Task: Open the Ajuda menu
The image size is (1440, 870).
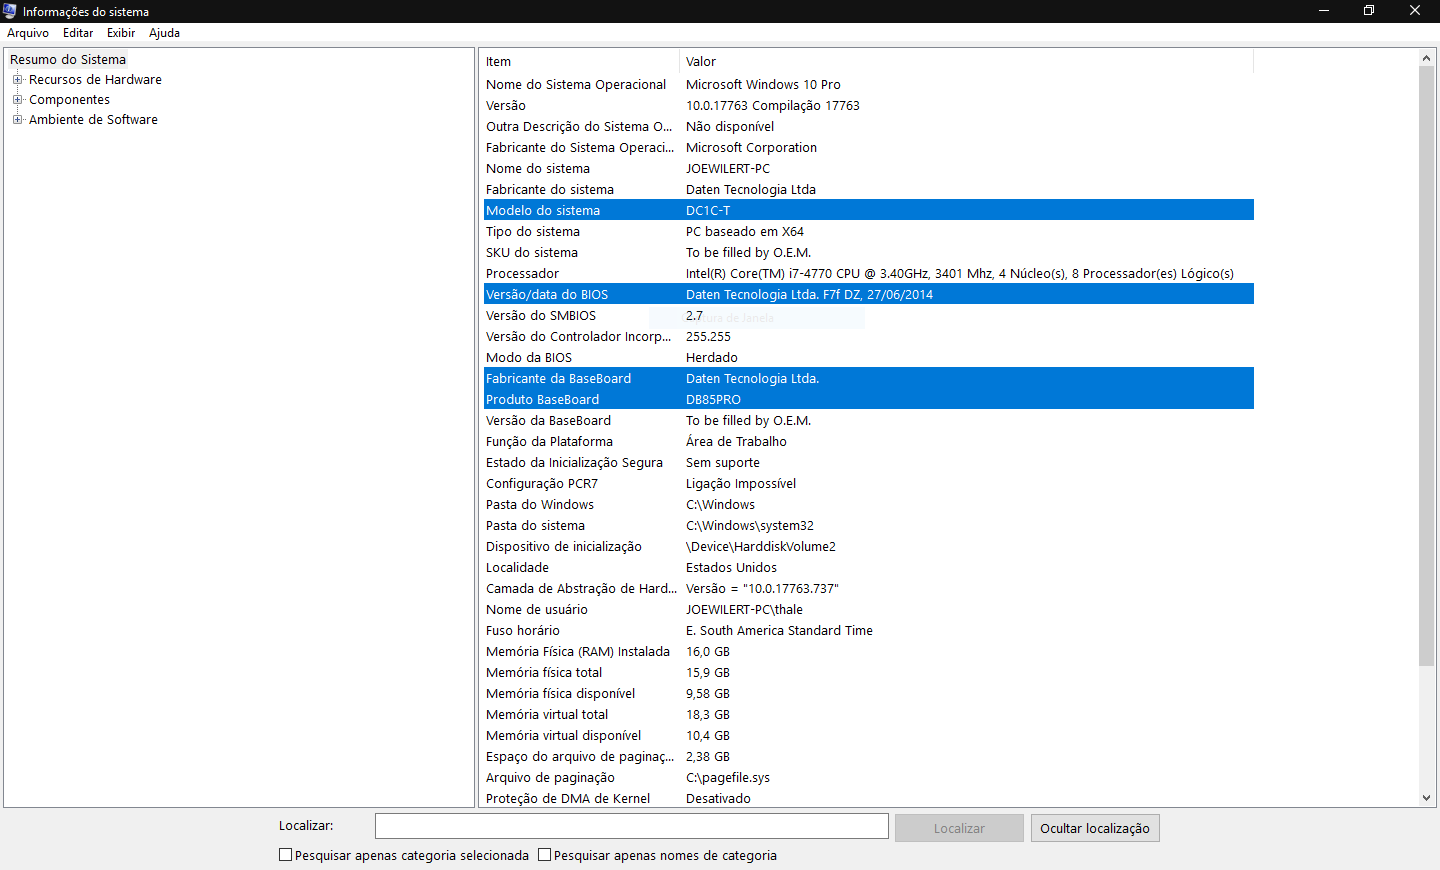Action: pos(165,33)
